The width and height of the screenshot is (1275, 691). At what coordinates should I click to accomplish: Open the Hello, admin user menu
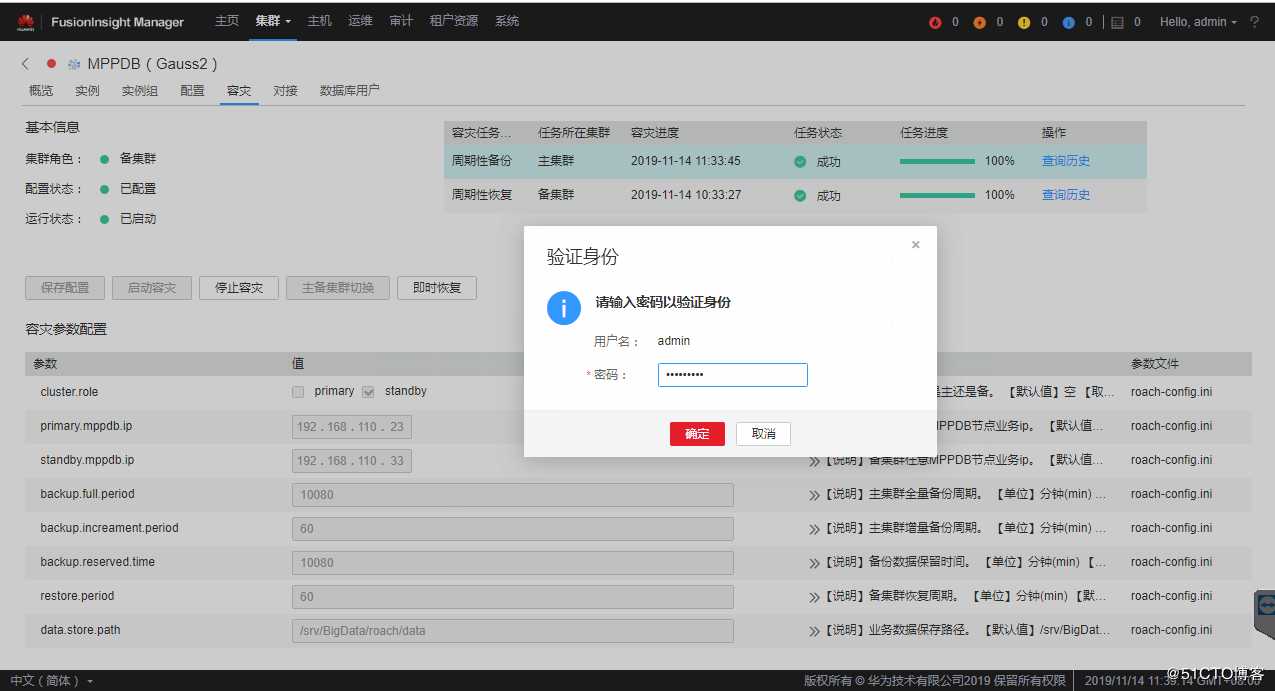pos(1196,21)
